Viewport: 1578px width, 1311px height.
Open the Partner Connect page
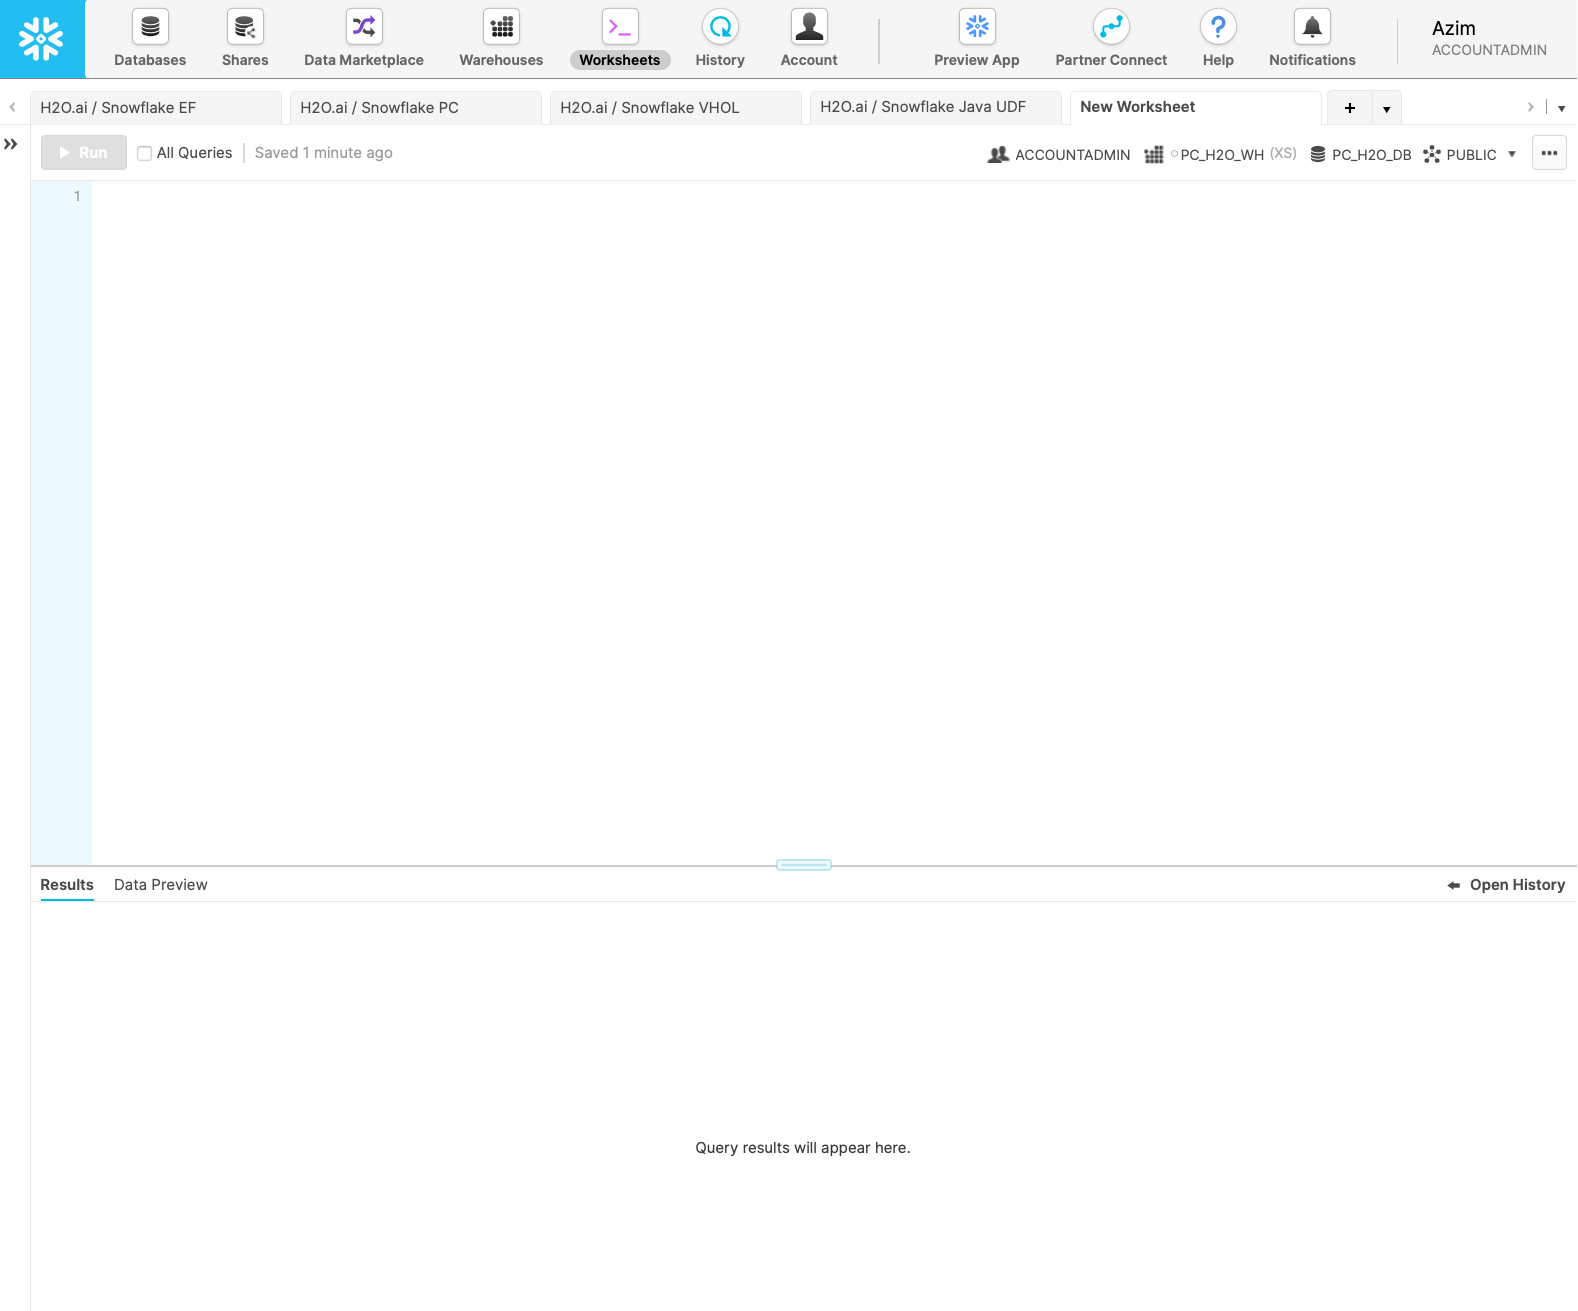pyautogui.click(x=1111, y=28)
